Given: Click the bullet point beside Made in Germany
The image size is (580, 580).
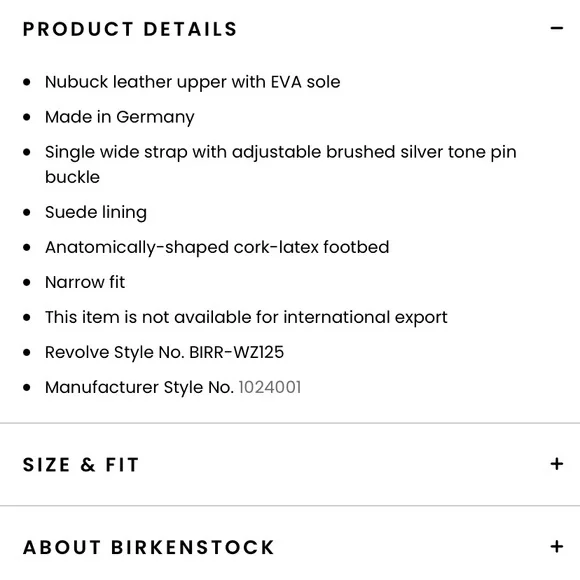Looking at the screenshot, I should click(27, 117).
